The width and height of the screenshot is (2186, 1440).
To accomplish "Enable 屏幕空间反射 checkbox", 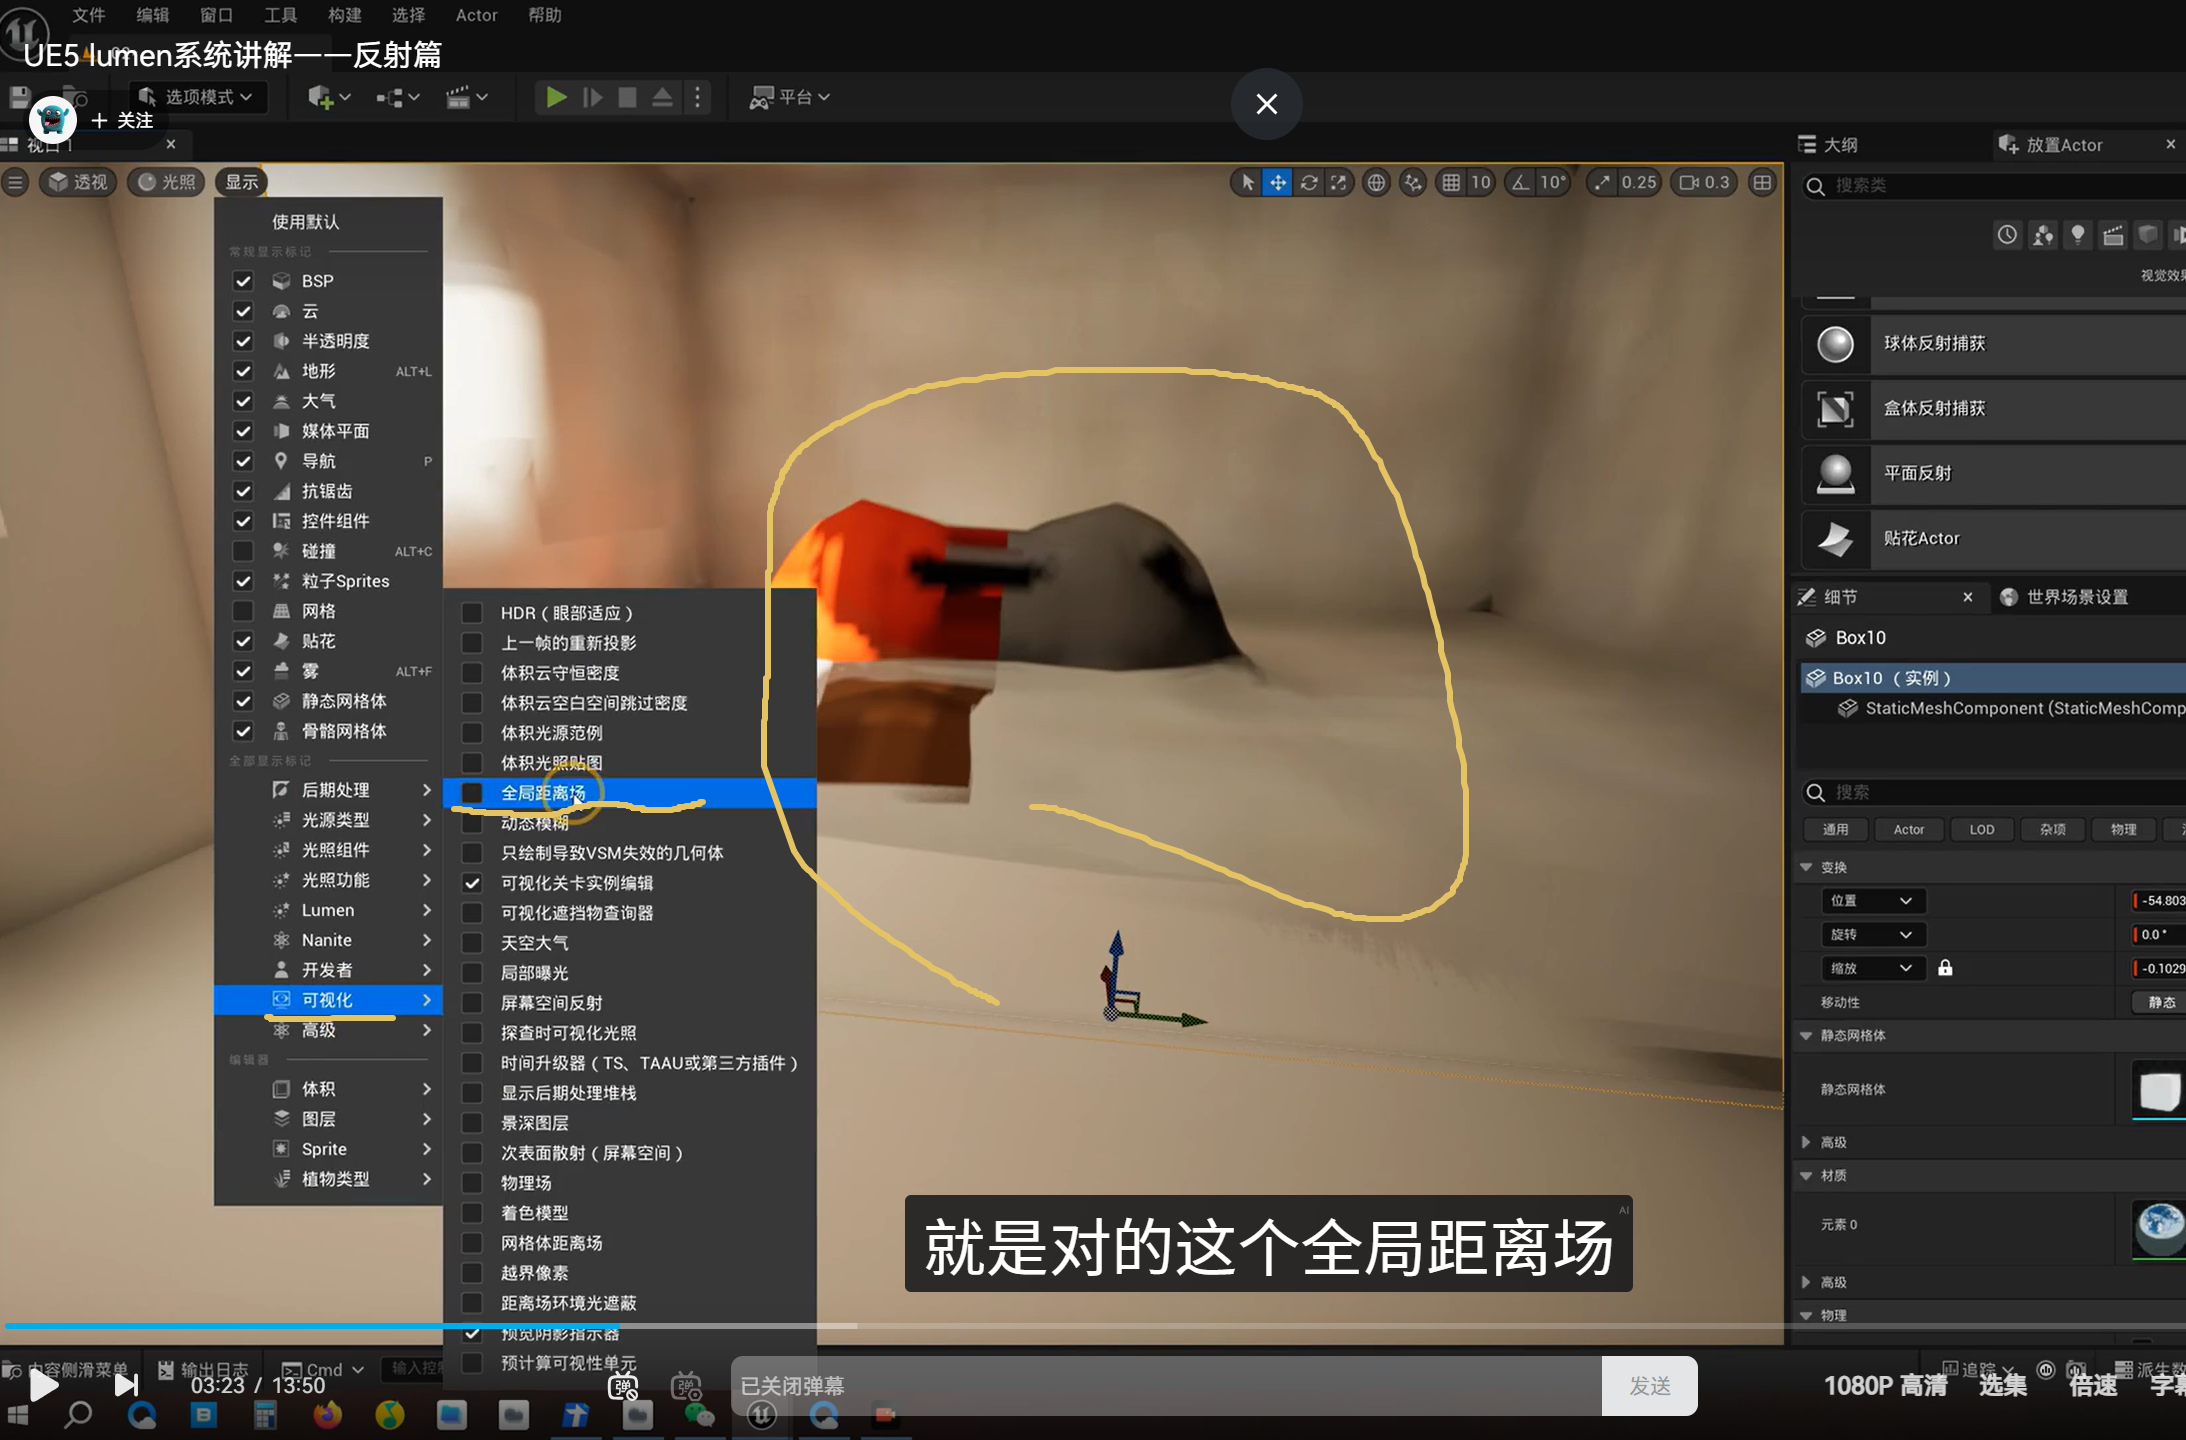I will (x=472, y=1003).
